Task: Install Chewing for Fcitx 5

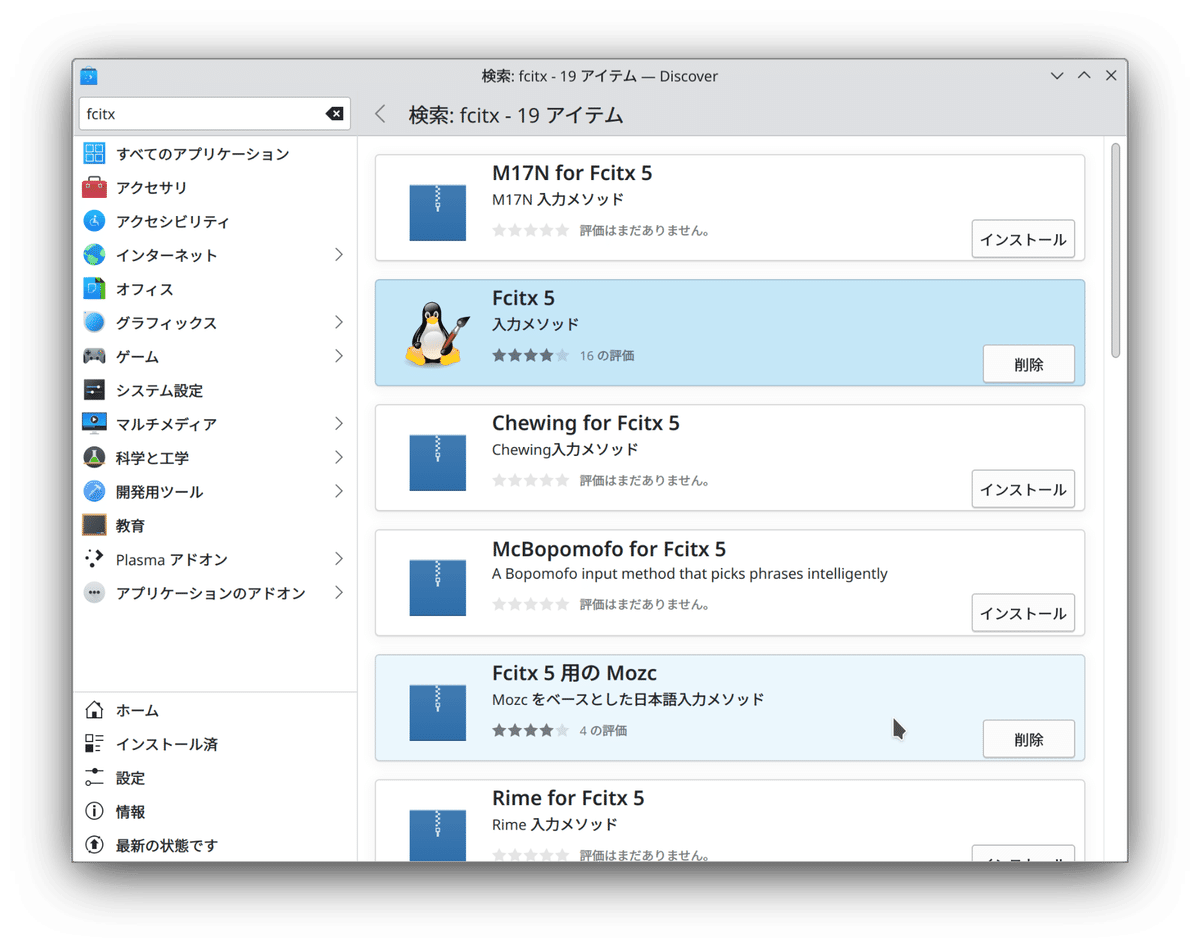Action: tap(1023, 489)
